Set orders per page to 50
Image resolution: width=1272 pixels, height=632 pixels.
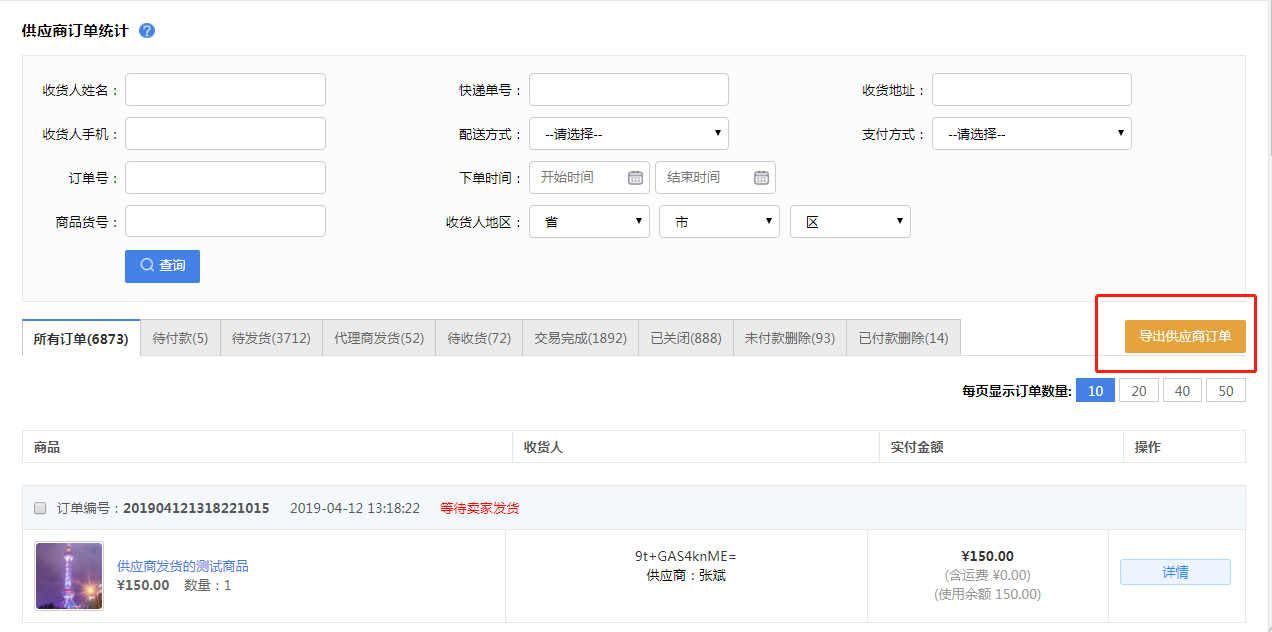(x=1225, y=391)
